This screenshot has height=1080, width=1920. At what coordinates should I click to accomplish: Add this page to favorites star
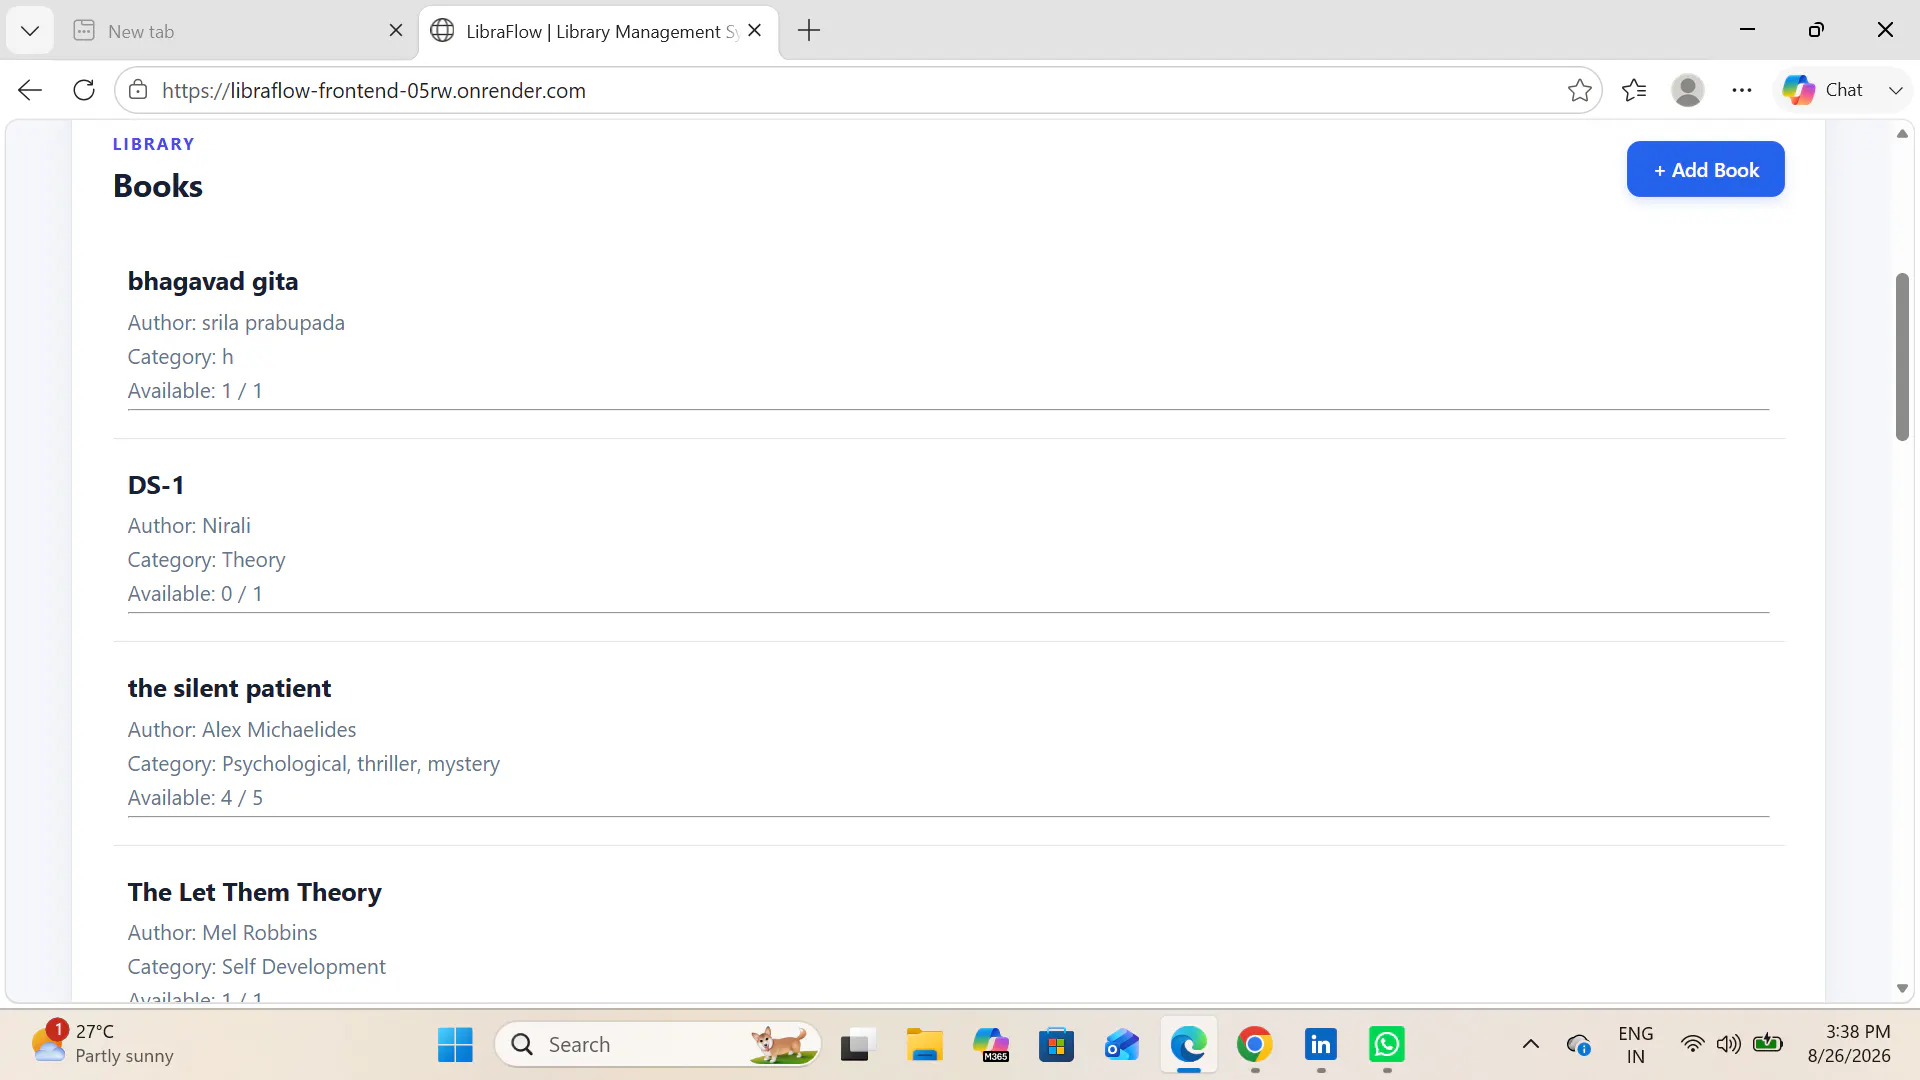tap(1580, 90)
